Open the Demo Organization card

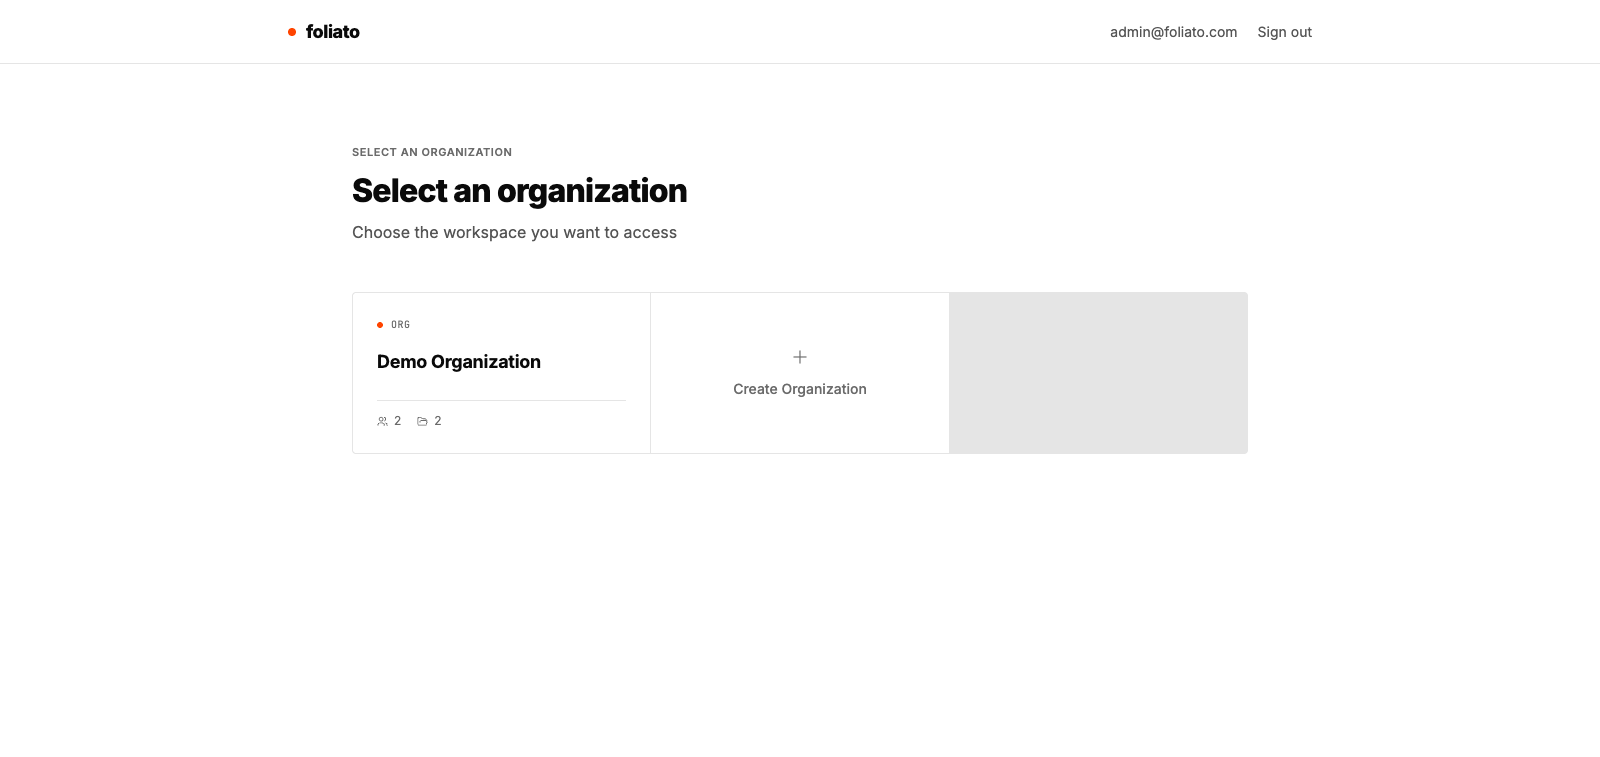(501, 373)
